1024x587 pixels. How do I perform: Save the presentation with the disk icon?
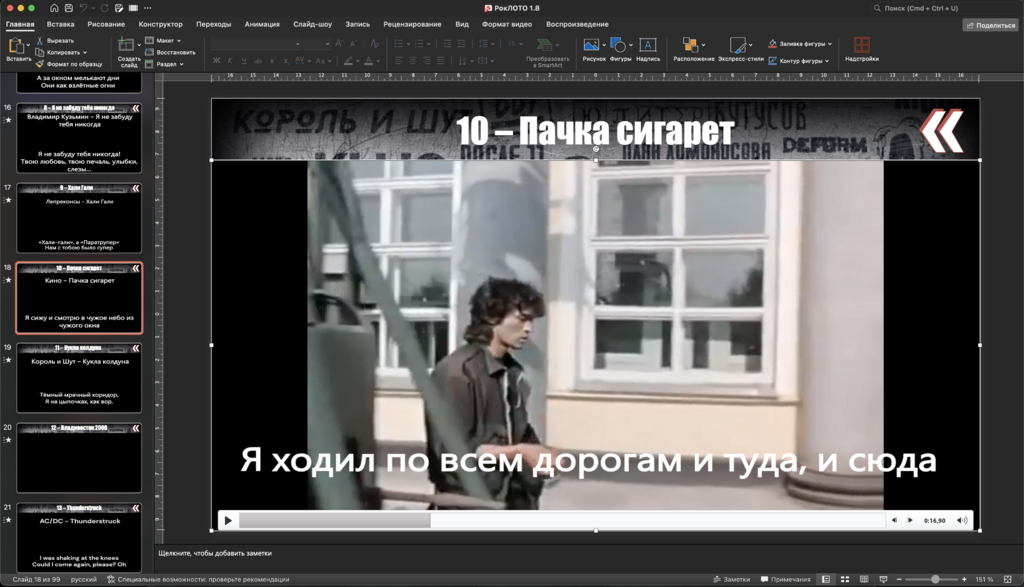click(69, 8)
